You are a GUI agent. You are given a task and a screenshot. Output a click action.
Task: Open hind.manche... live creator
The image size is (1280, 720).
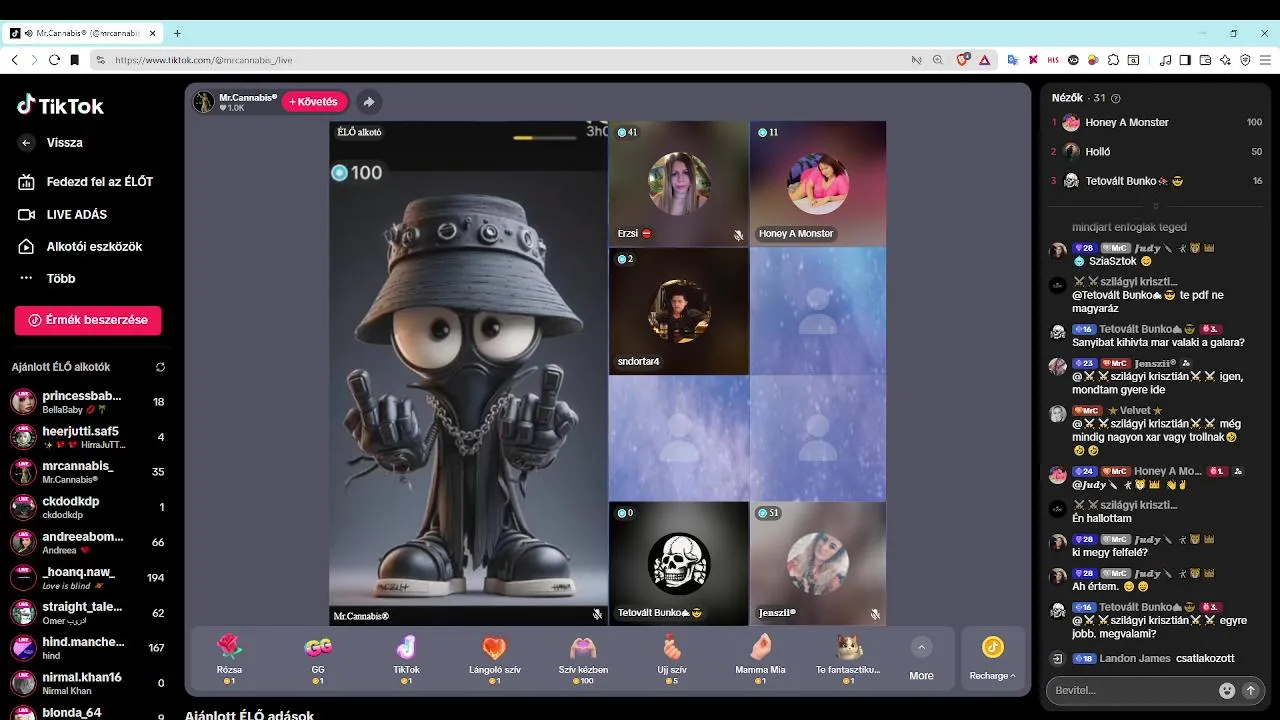click(88, 648)
